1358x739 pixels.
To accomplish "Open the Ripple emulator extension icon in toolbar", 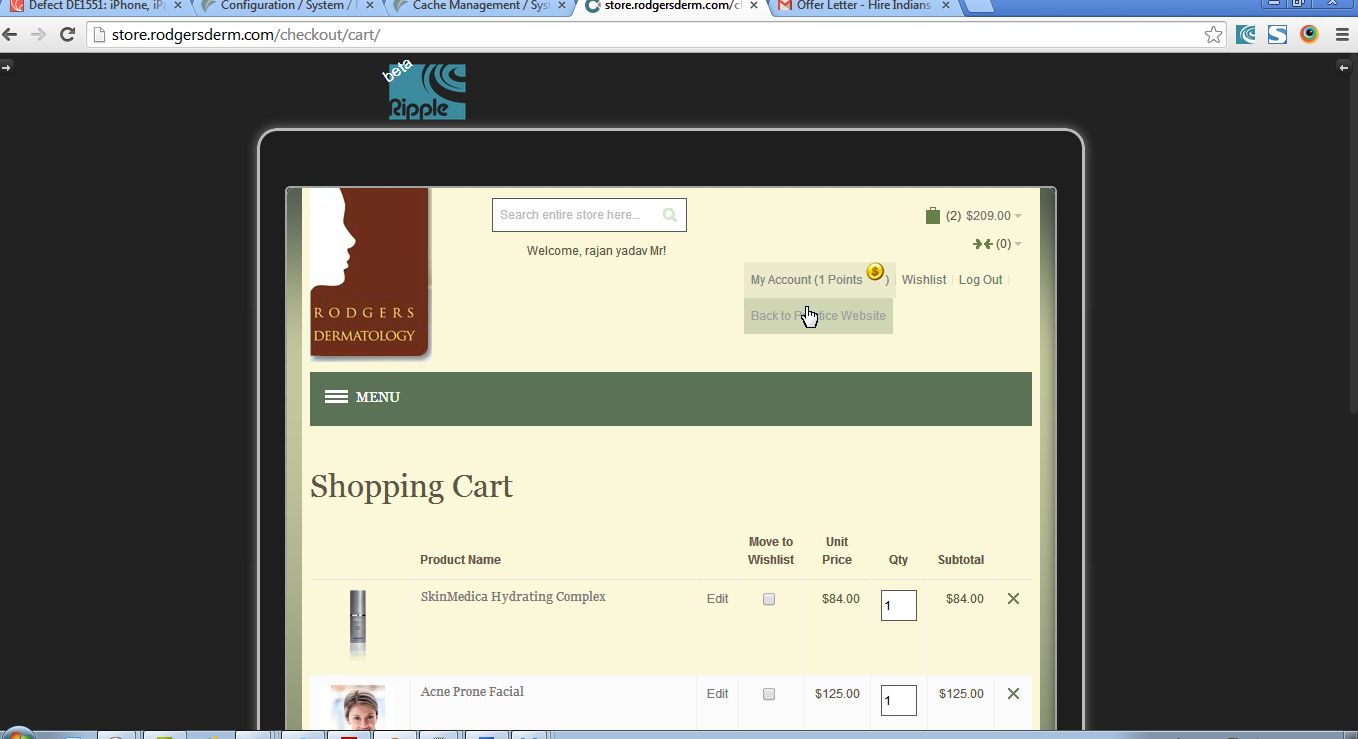I will (x=1246, y=35).
